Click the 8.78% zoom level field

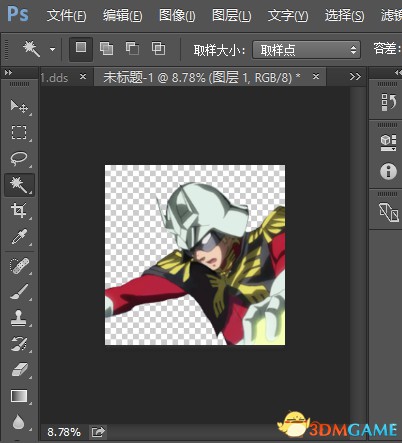point(64,432)
